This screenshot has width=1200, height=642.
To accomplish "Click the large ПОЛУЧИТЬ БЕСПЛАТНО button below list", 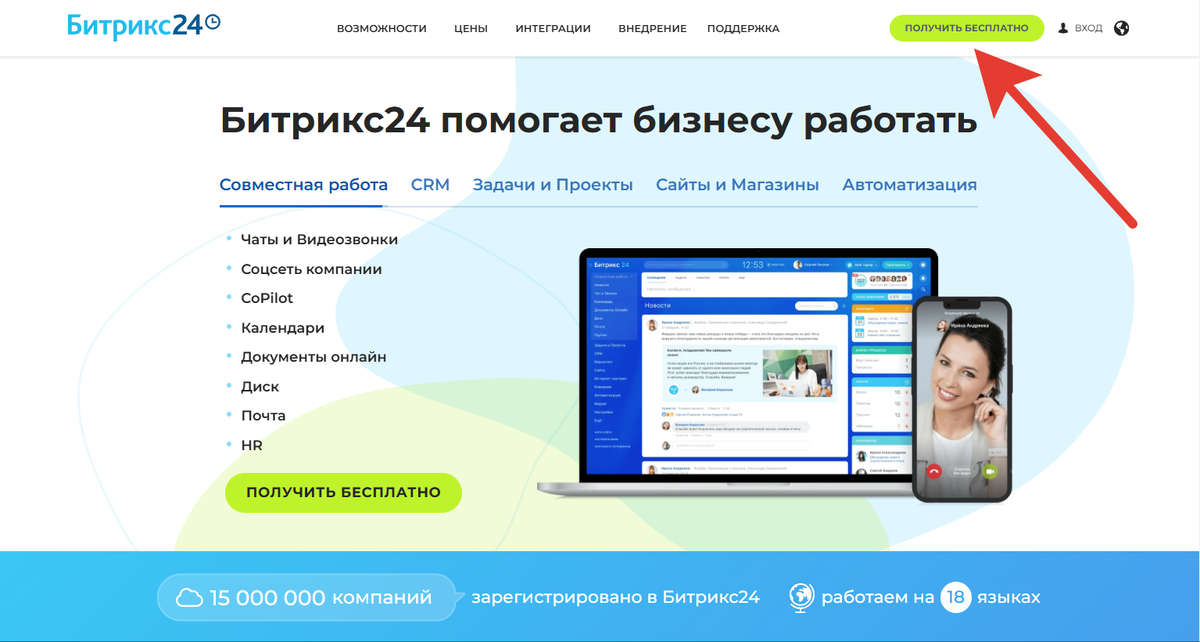I will coord(343,492).
